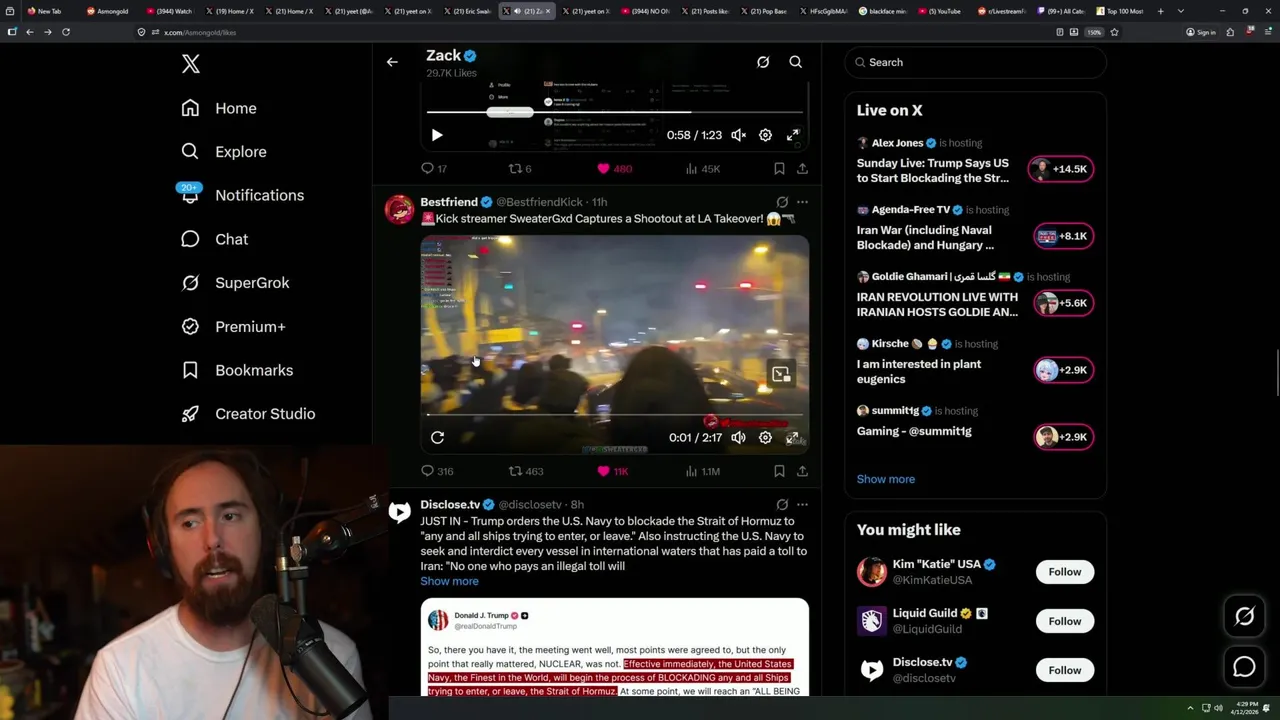The width and height of the screenshot is (1280, 720).
Task: Open Creator Studio in the sidebar
Action: pyautogui.click(x=248, y=414)
